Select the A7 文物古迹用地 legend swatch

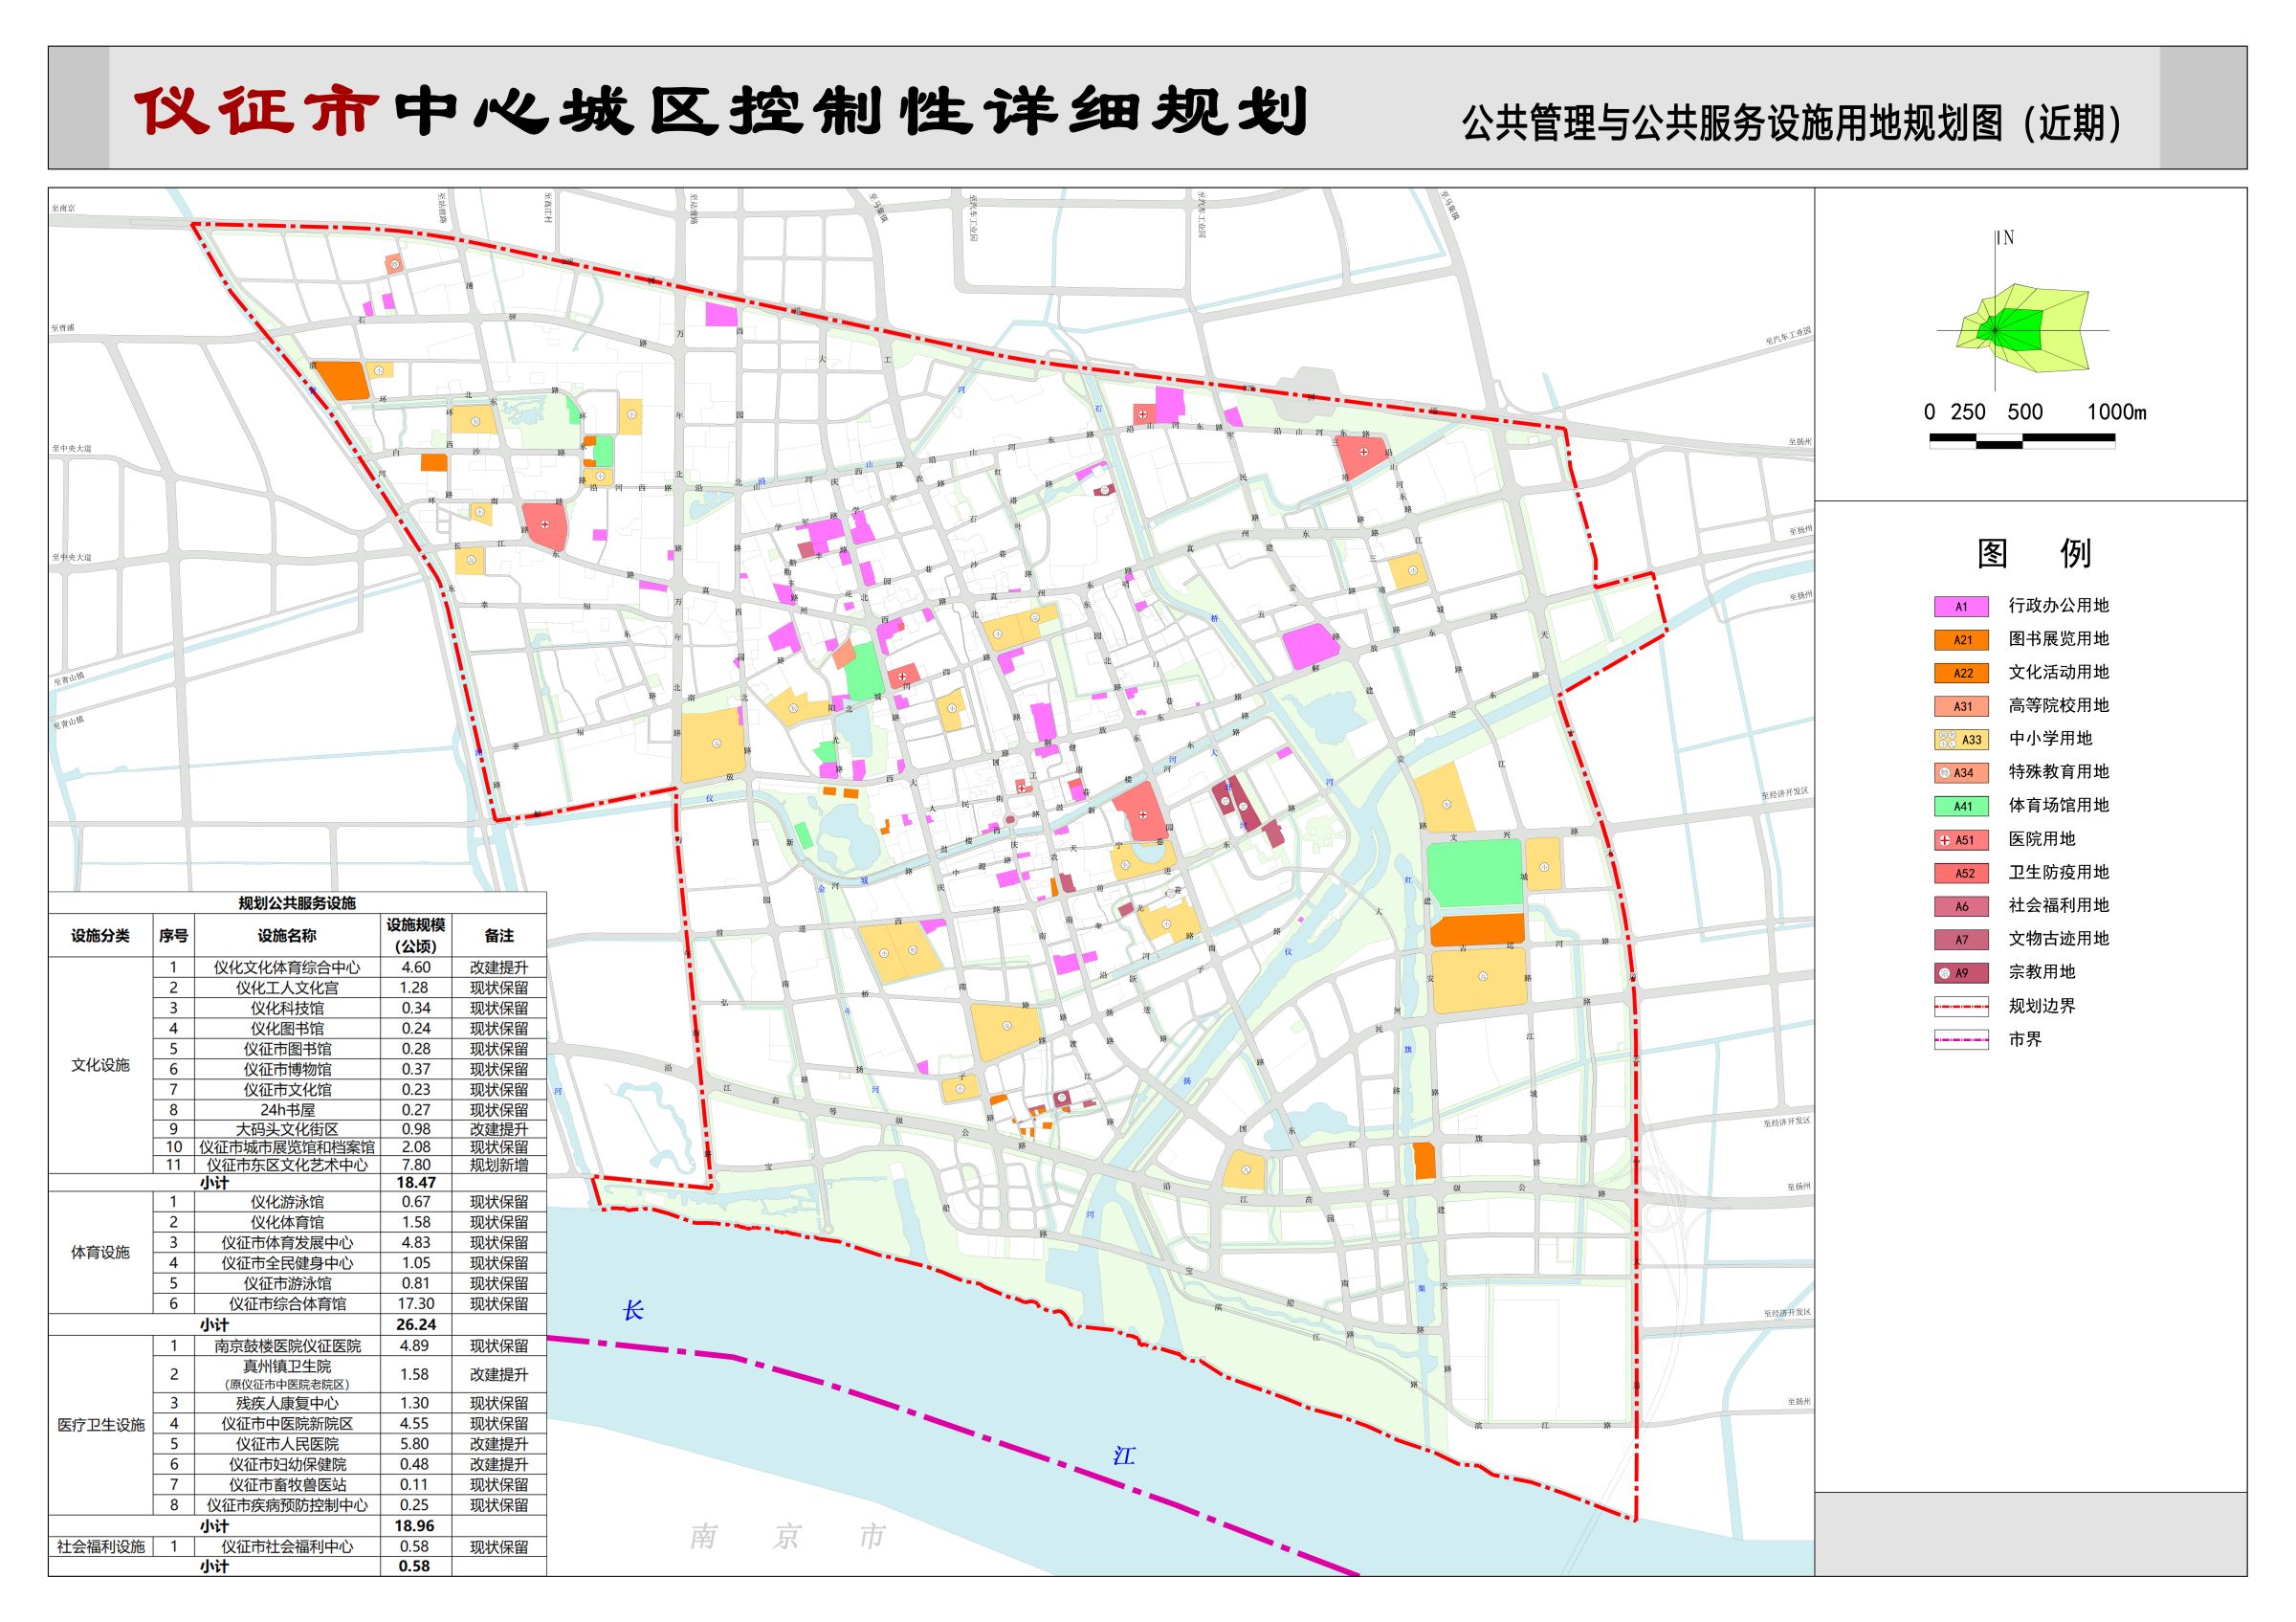pos(1960,939)
